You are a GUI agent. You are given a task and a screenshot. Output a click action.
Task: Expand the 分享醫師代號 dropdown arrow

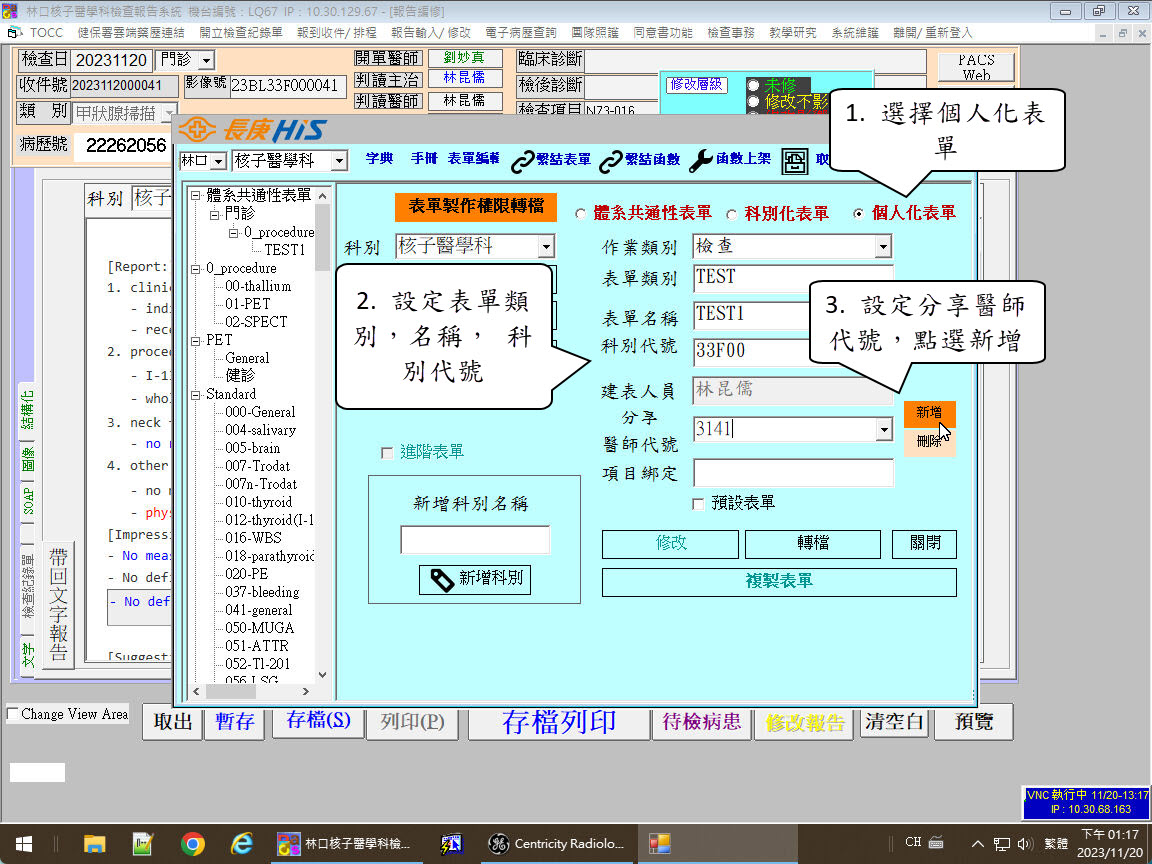tap(883, 430)
